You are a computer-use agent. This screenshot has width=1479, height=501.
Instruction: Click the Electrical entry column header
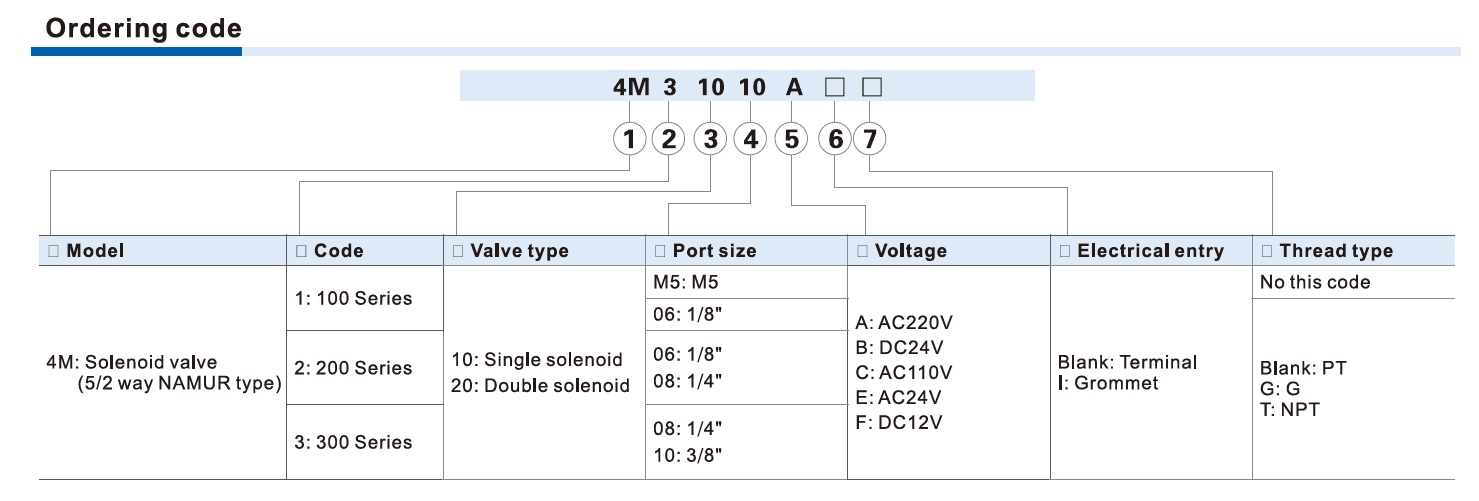1150,251
